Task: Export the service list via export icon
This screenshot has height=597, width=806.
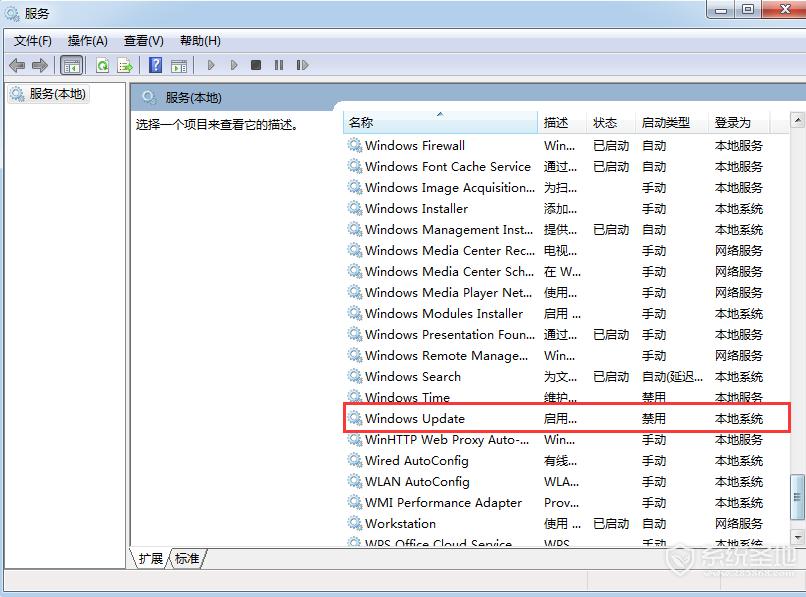Action: pyautogui.click(x=124, y=65)
